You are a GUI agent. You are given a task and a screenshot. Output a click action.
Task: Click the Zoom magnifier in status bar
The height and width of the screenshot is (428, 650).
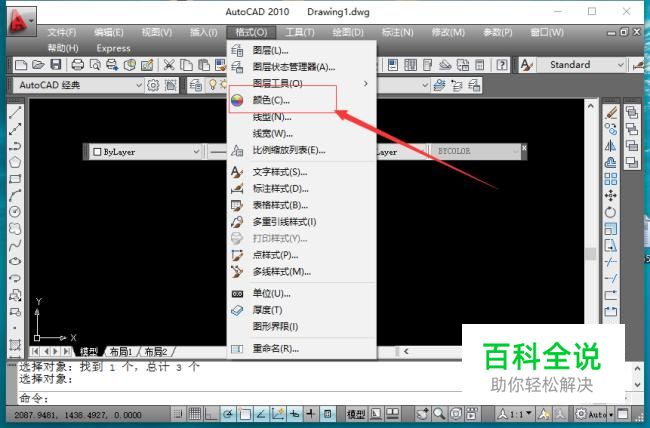[439, 413]
